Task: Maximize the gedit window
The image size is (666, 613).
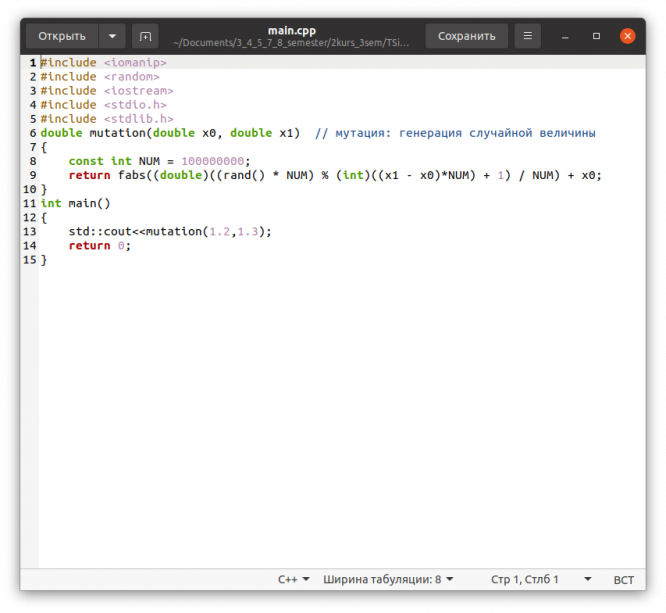Action: pyautogui.click(x=597, y=36)
